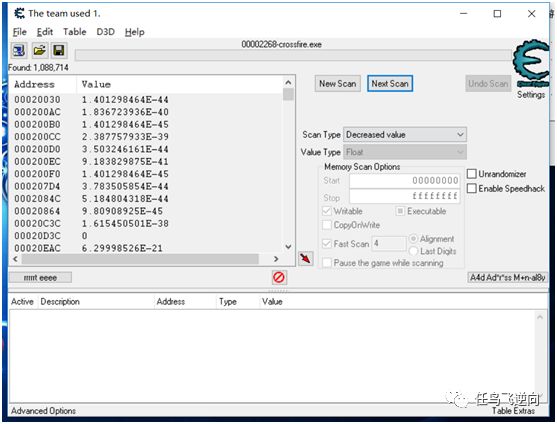Open the Scan Type dropdown
The width and height of the screenshot is (557, 424).
[x=405, y=135]
